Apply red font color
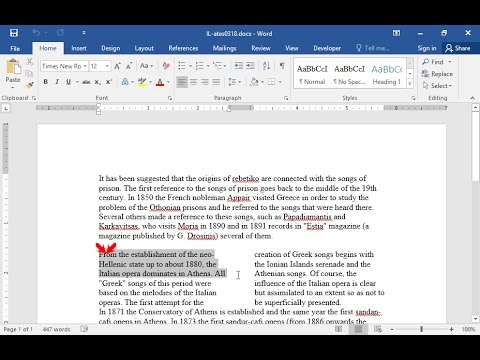 pyautogui.click(x=160, y=82)
